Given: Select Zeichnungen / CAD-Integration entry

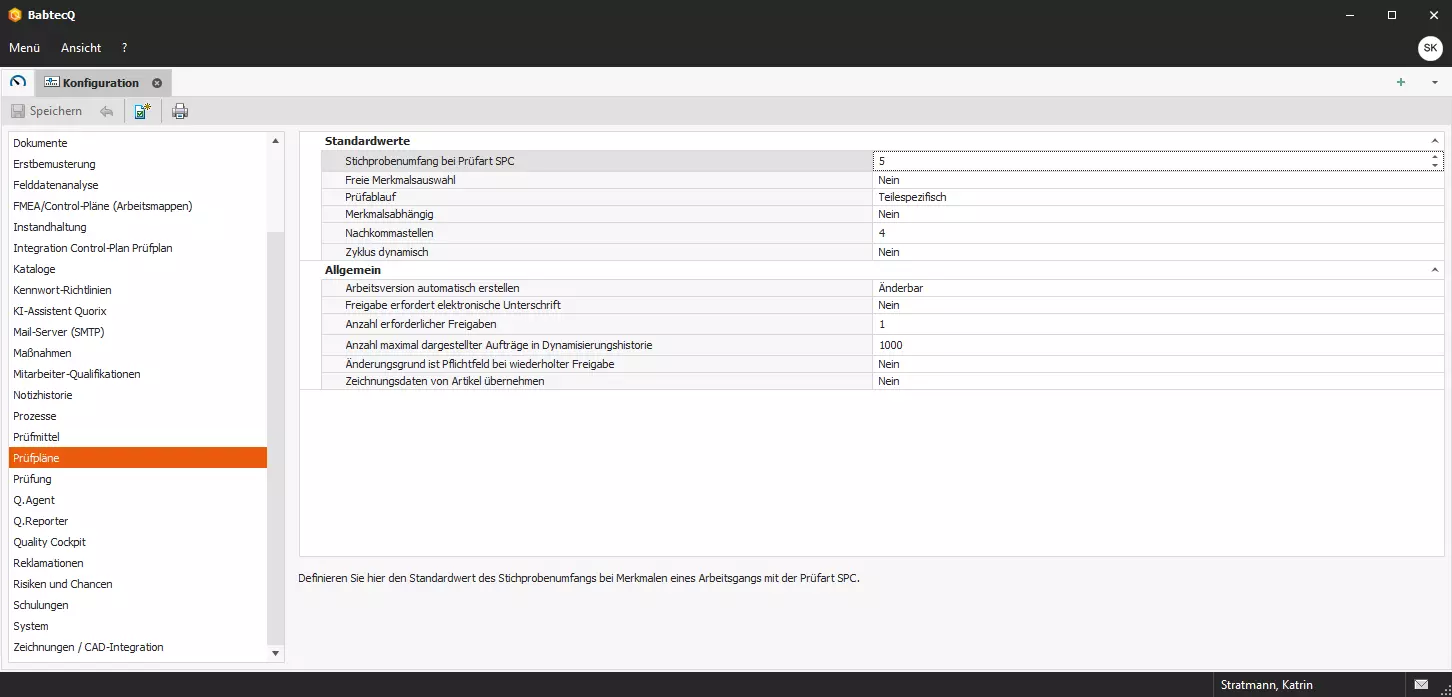Looking at the screenshot, I should [x=137, y=647].
